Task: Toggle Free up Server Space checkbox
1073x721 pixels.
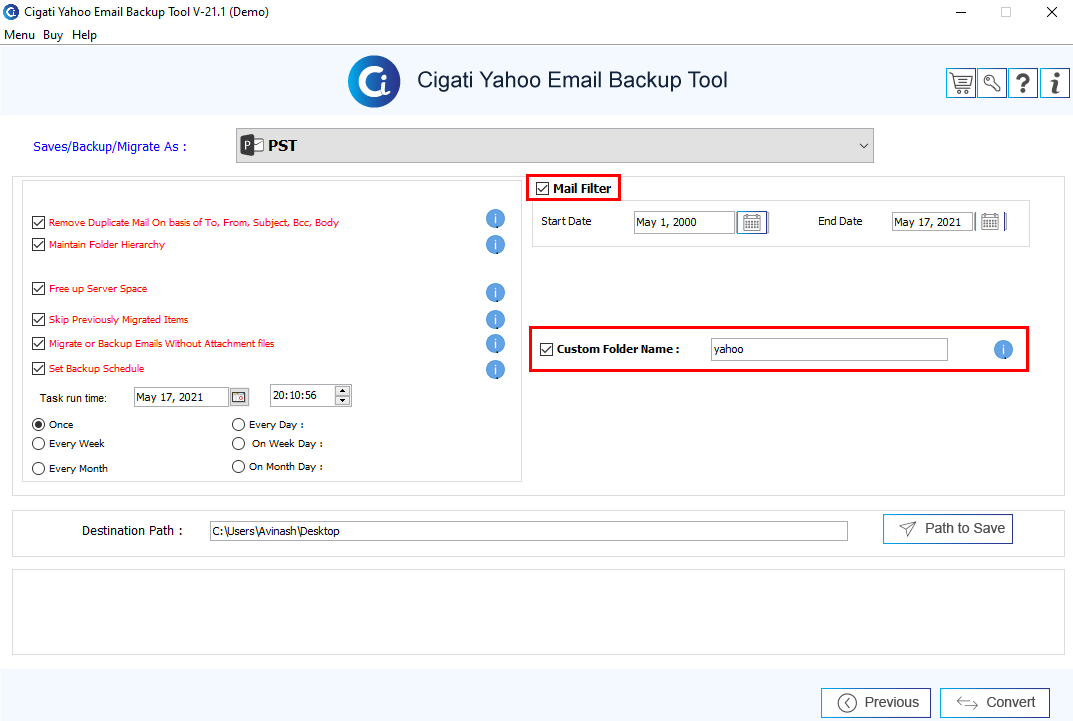Action: pos(38,289)
